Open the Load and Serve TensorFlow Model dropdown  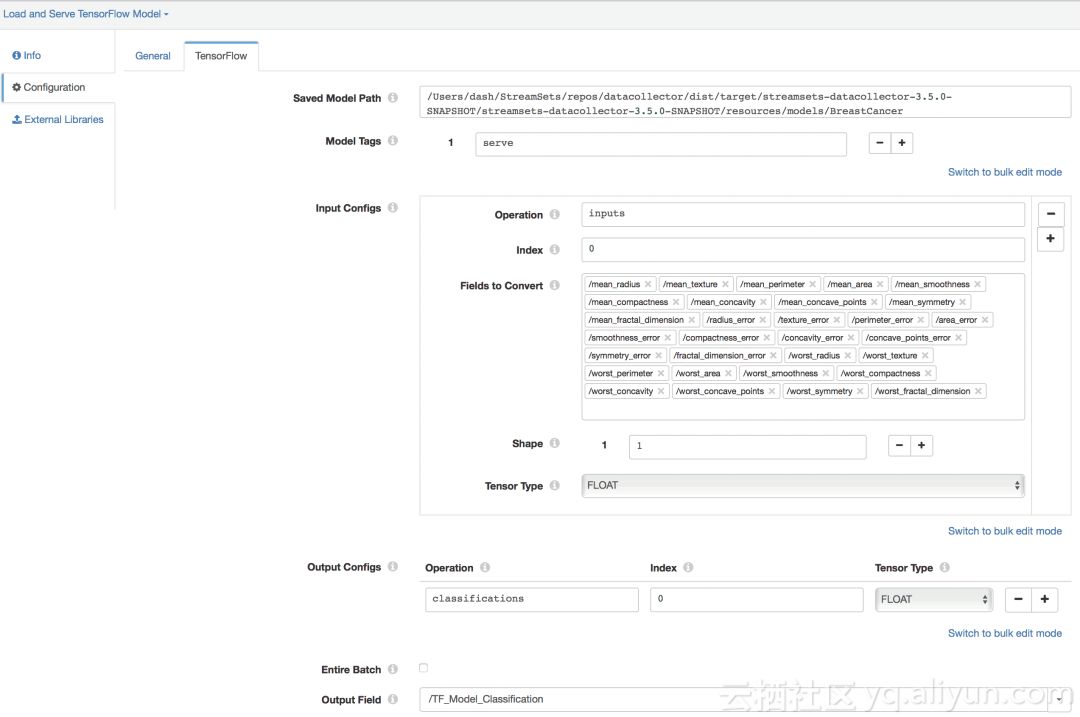coord(85,14)
